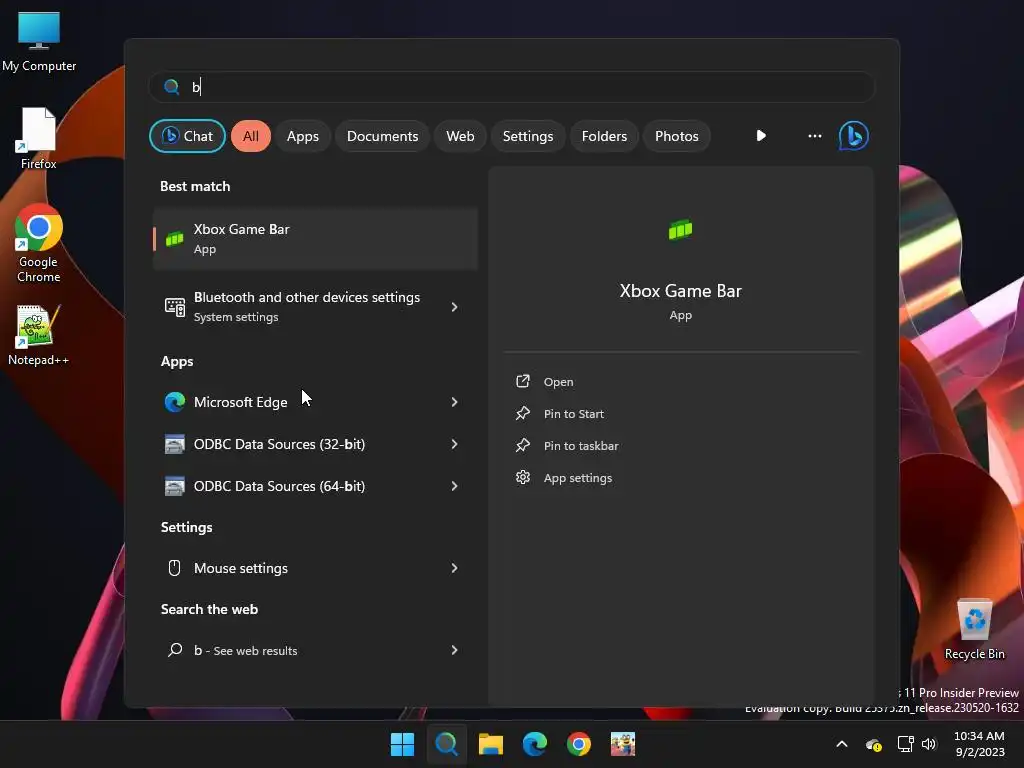Open the three-dot more options menu
Viewport: 1024px width, 768px height.
[814, 136]
